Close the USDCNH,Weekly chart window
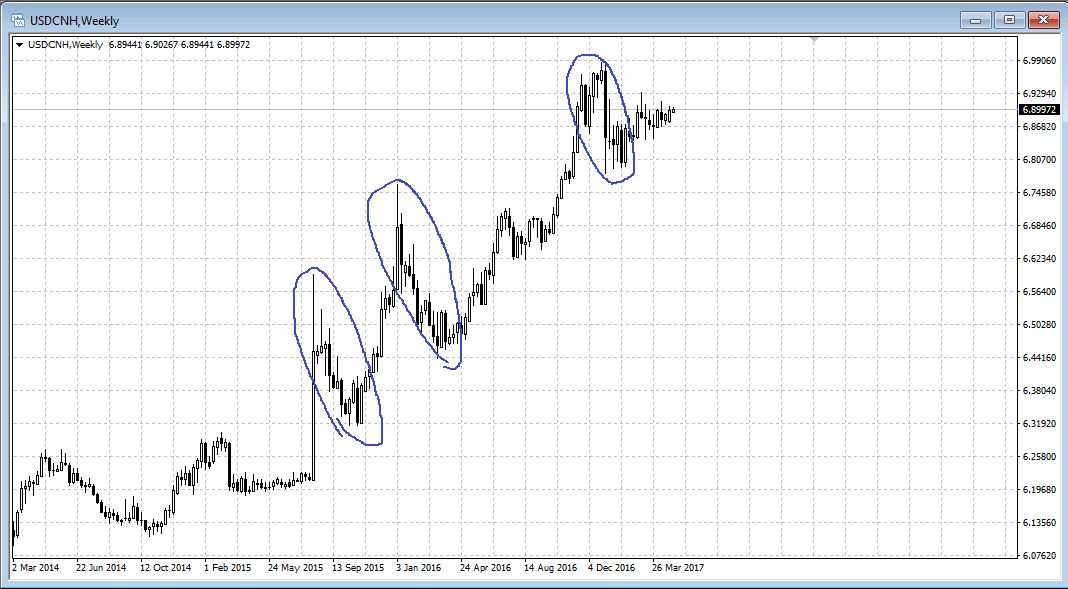1068x589 pixels. click(1043, 19)
